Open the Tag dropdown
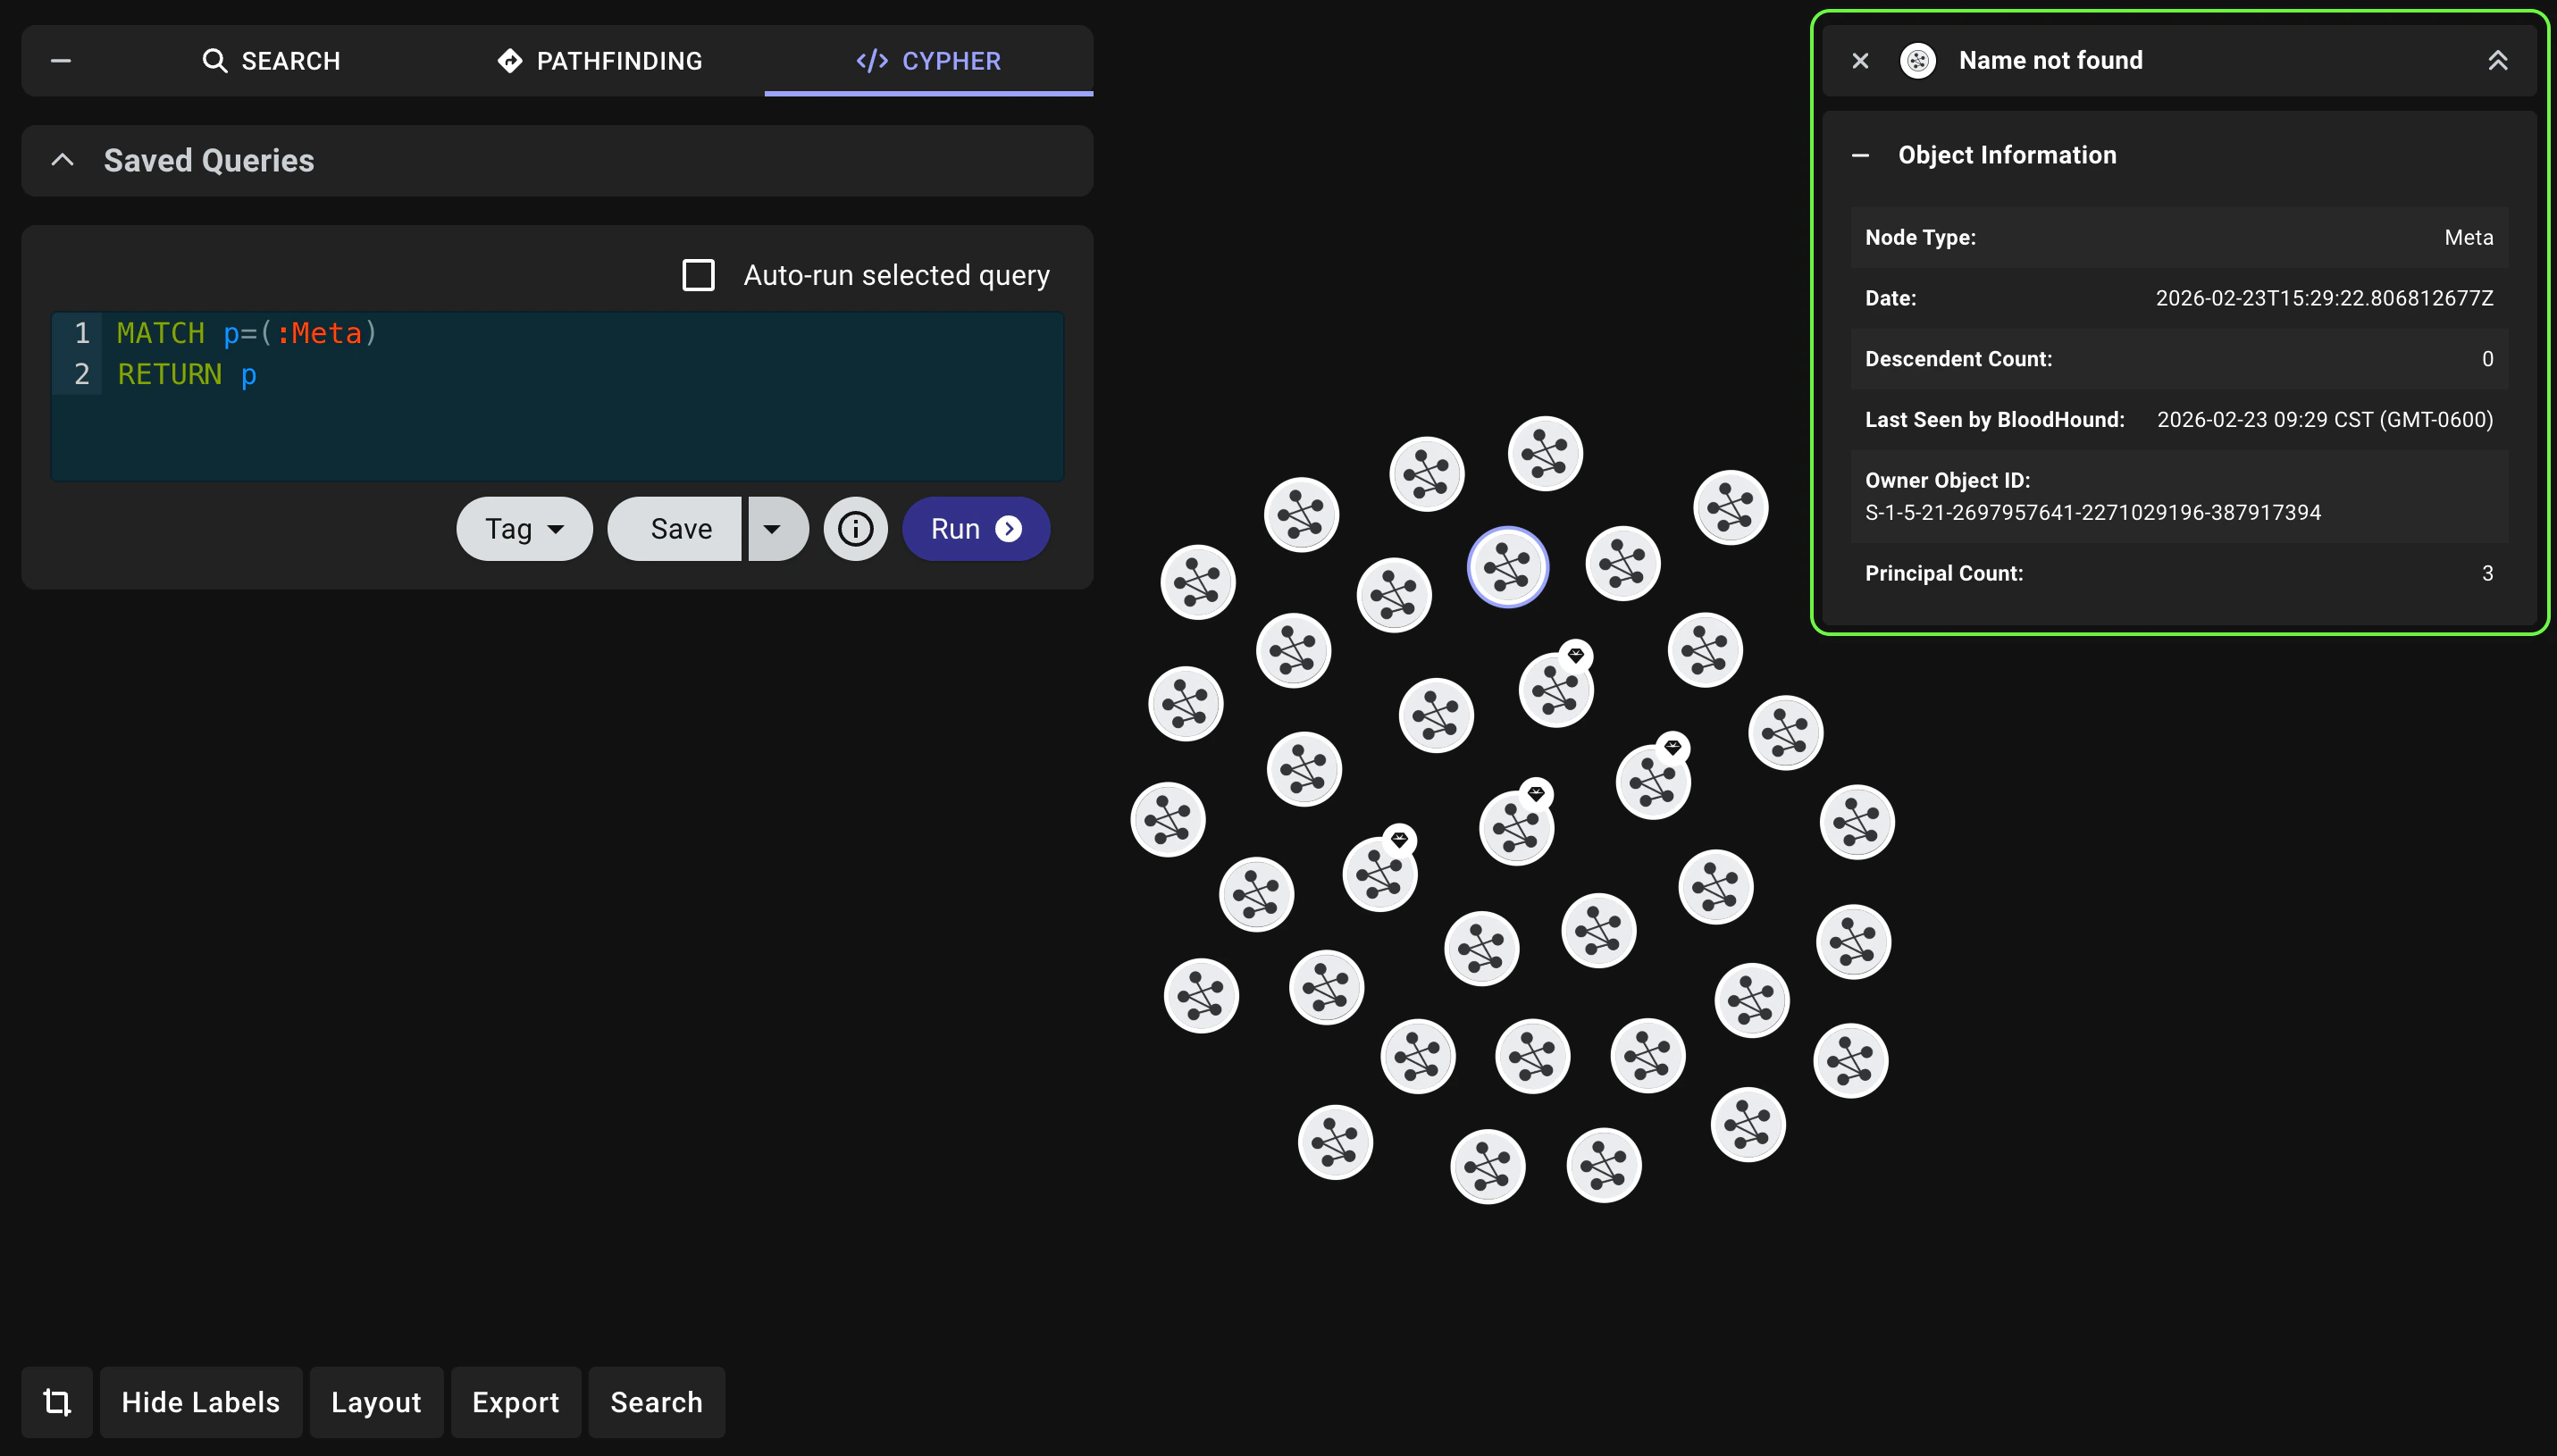The width and height of the screenshot is (2557, 1456). click(x=524, y=529)
